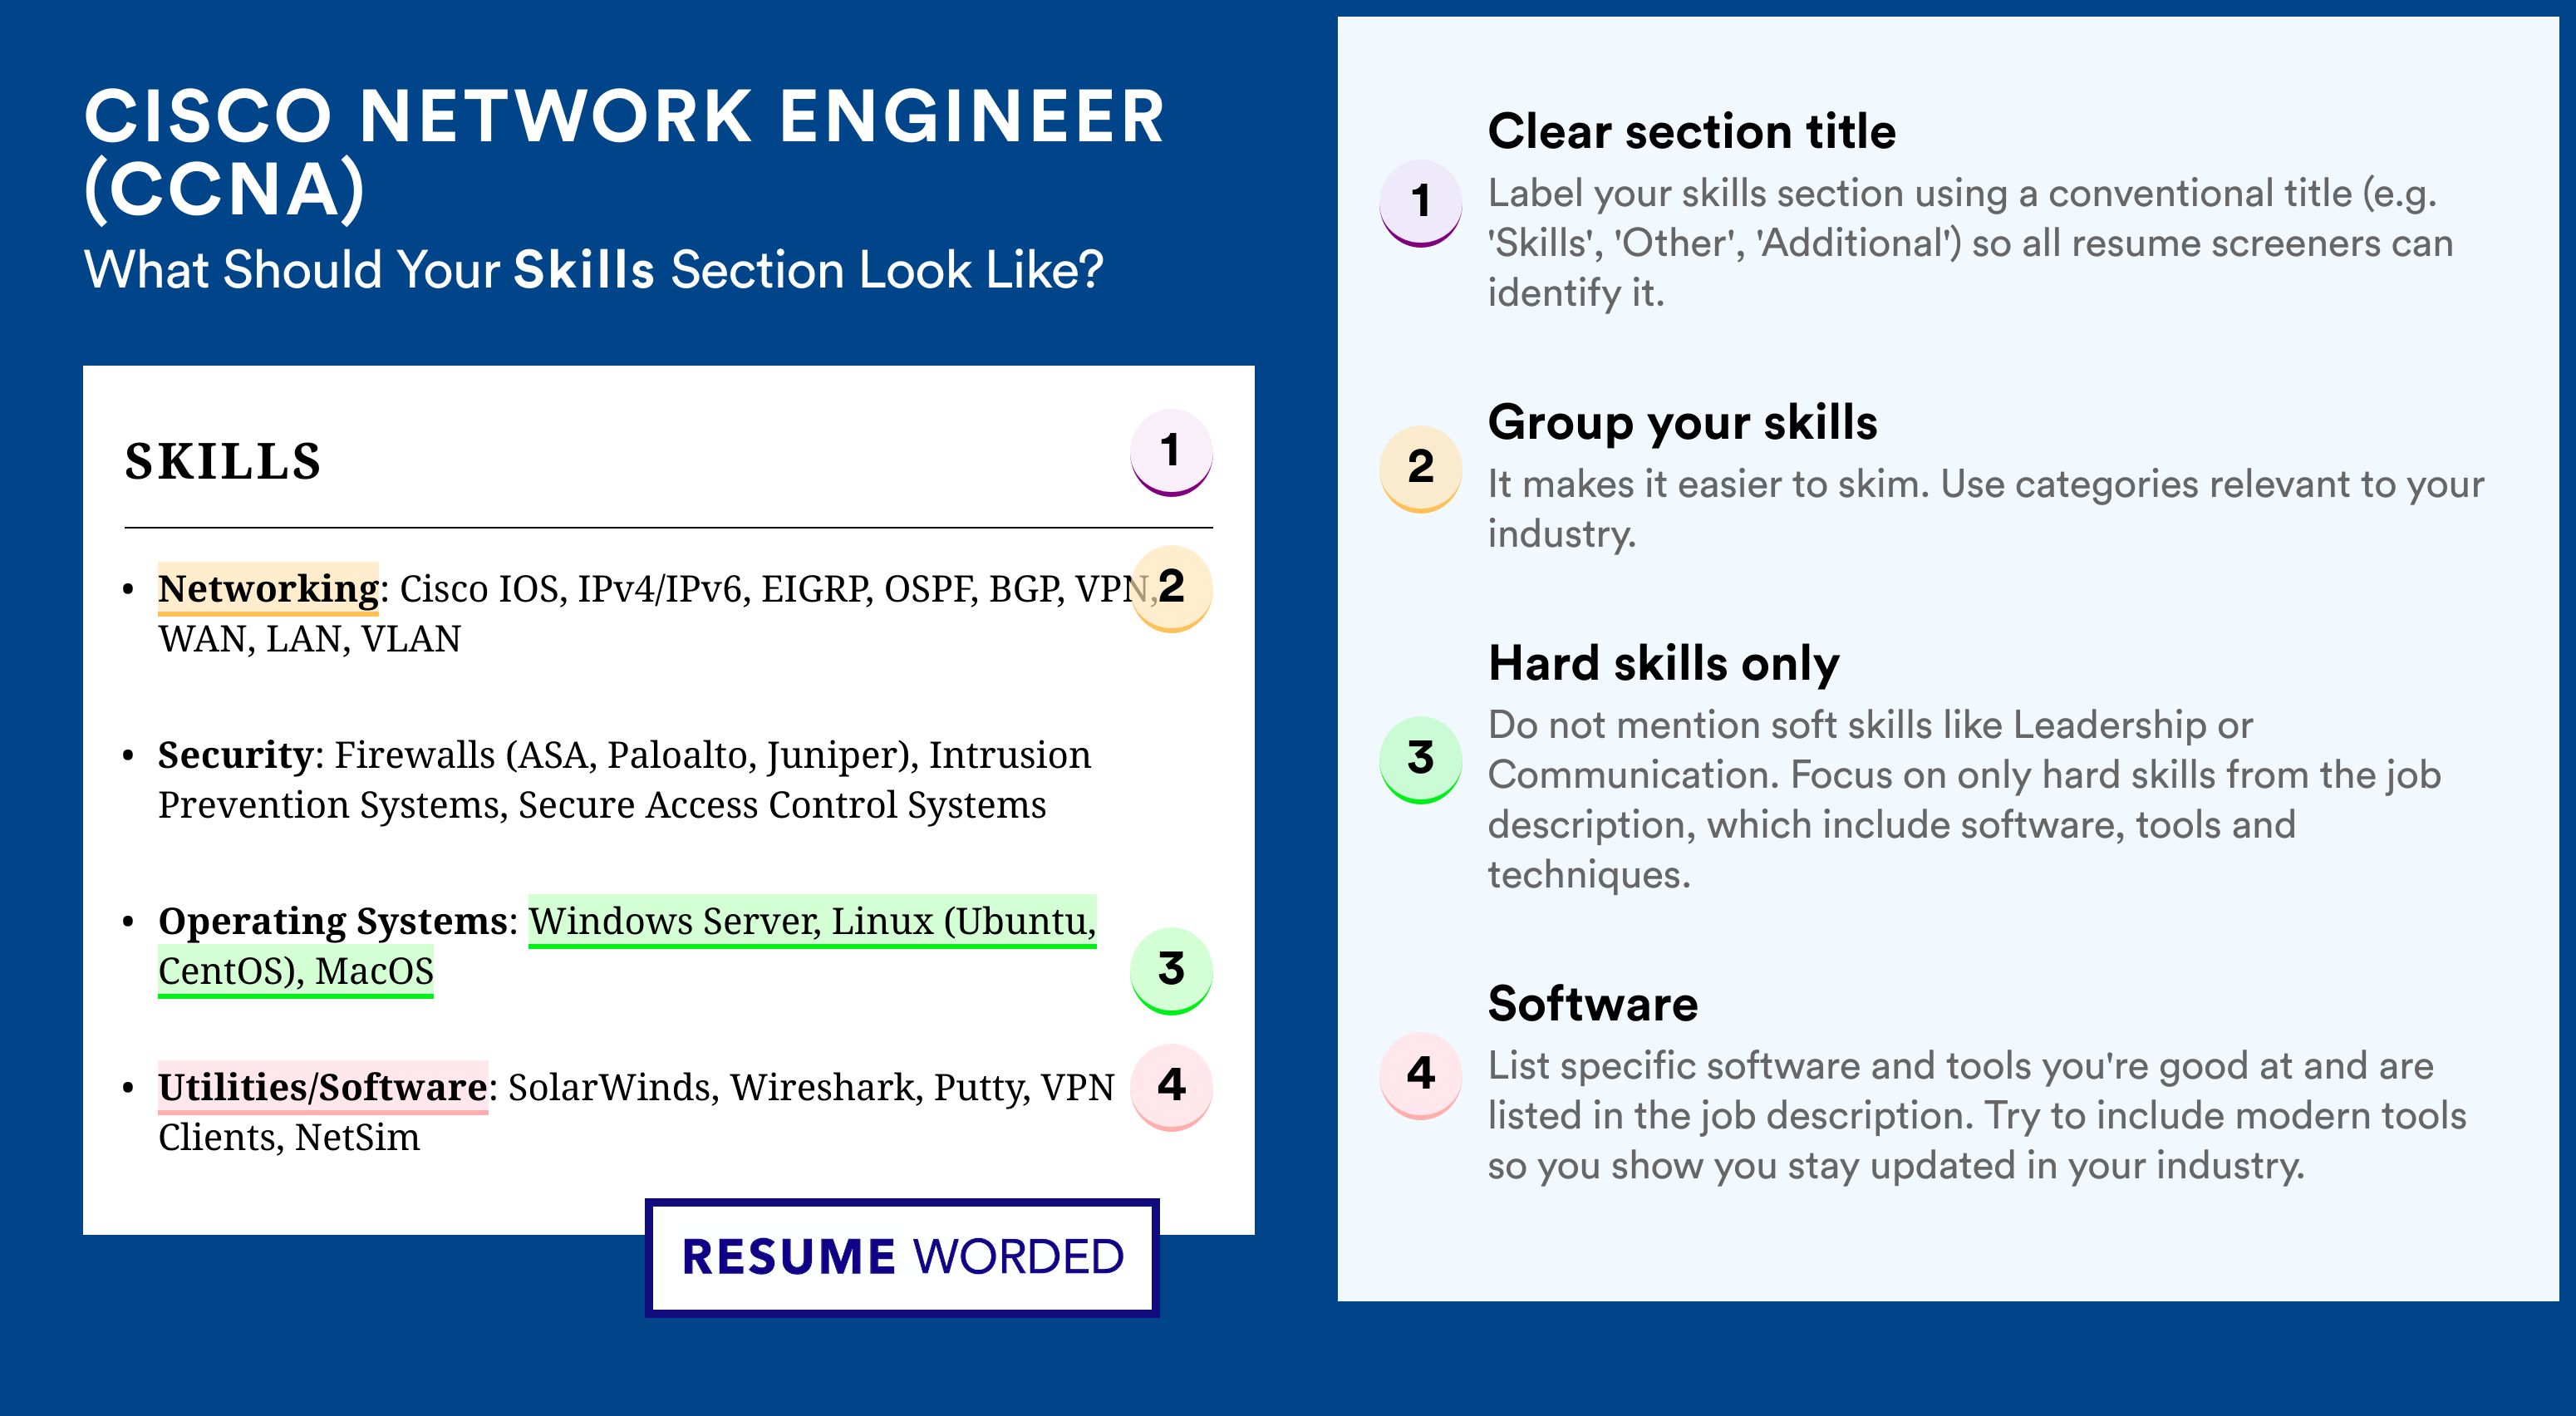Click the highlighted Networking label
Image resolution: width=2576 pixels, height=1416 pixels.
pos(268,588)
